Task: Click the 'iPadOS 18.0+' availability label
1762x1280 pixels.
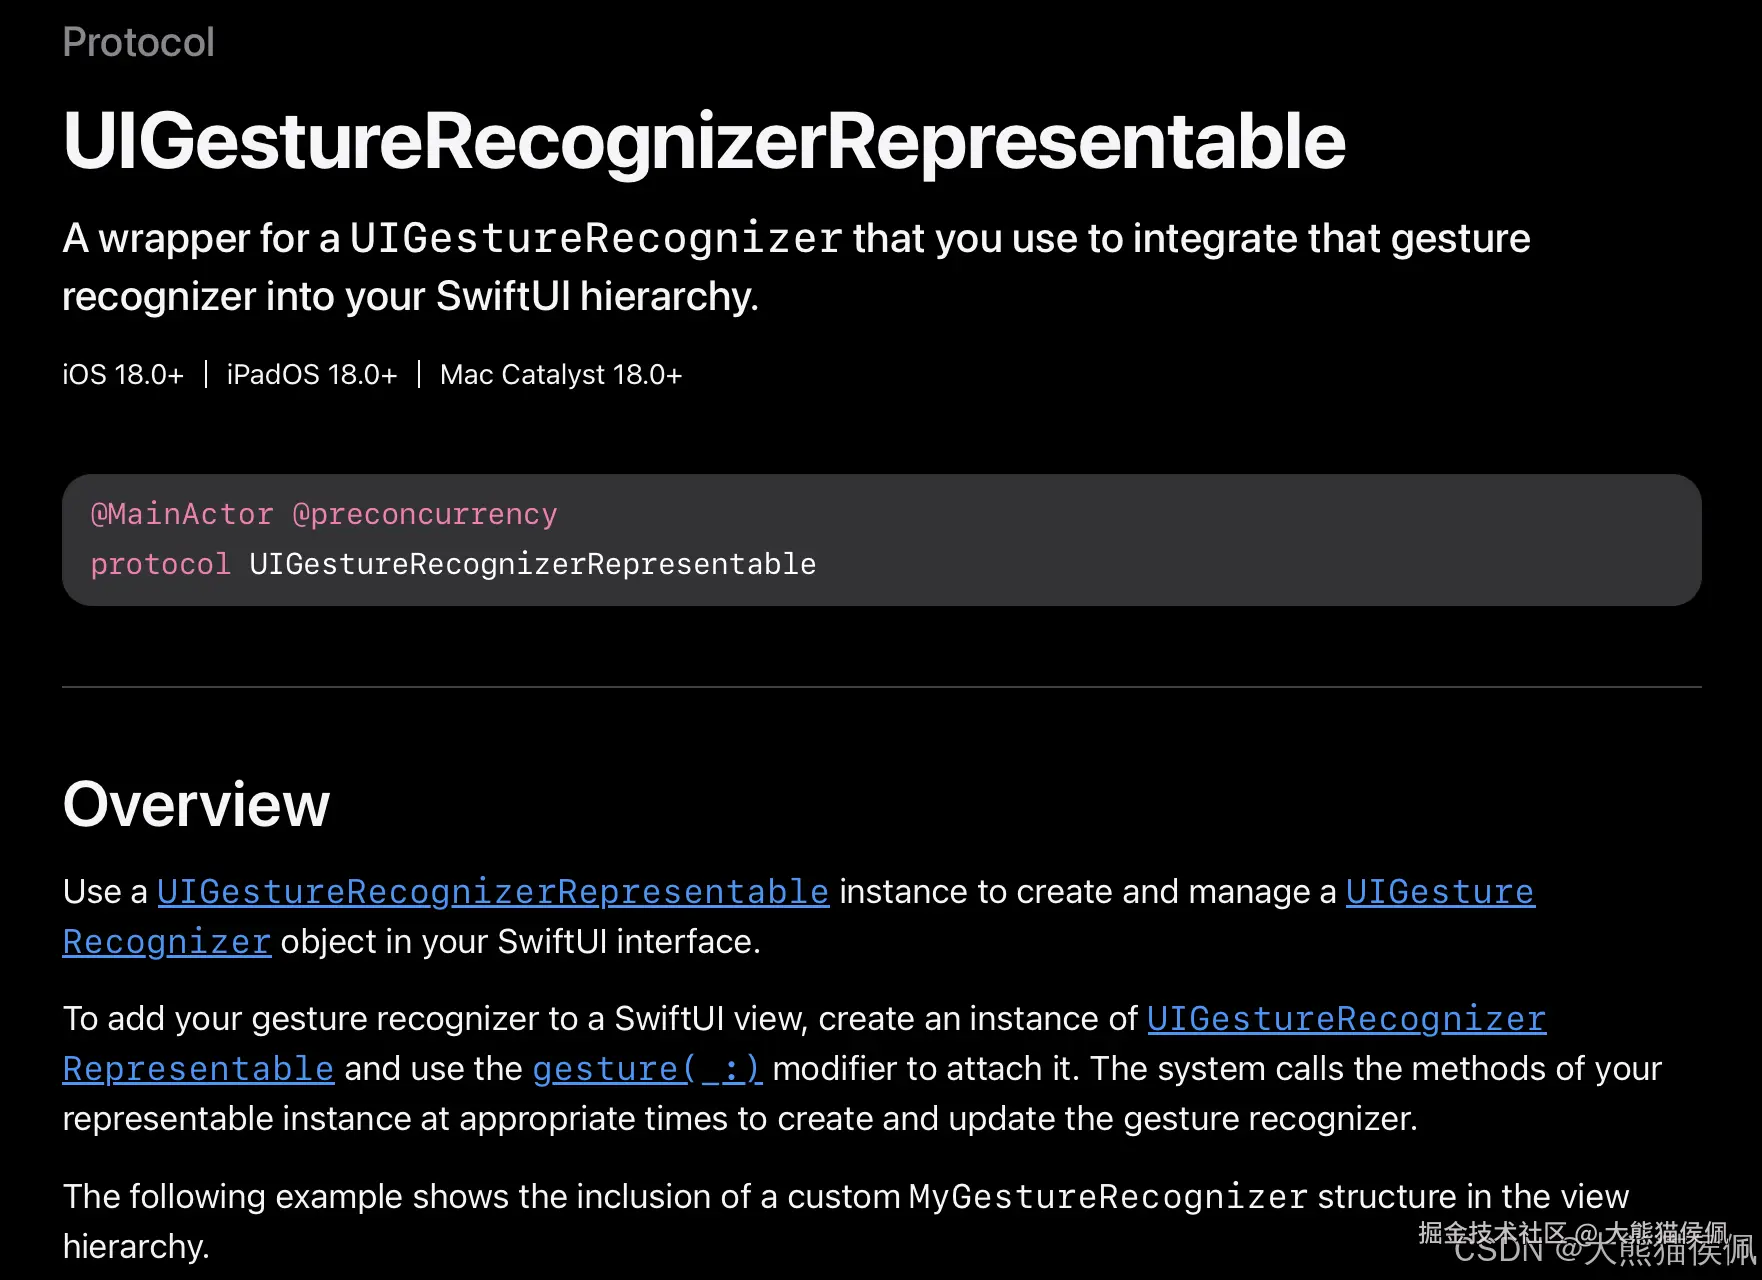Action: click(x=312, y=375)
